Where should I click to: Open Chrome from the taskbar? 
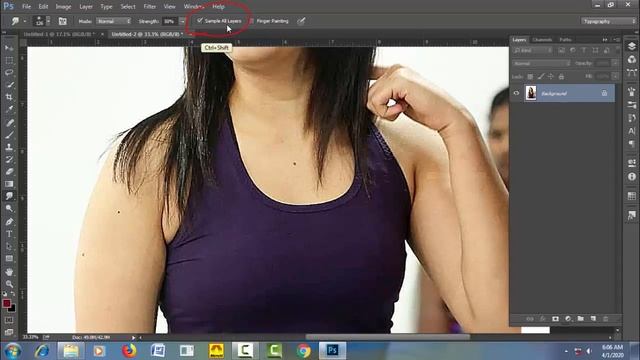pos(303,351)
